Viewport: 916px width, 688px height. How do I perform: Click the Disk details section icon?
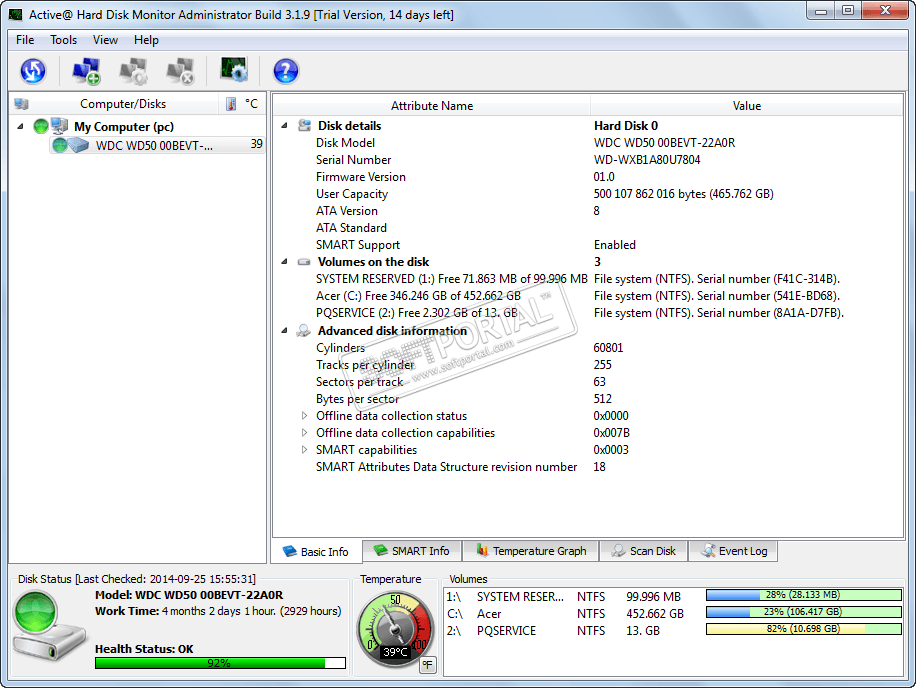304,126
